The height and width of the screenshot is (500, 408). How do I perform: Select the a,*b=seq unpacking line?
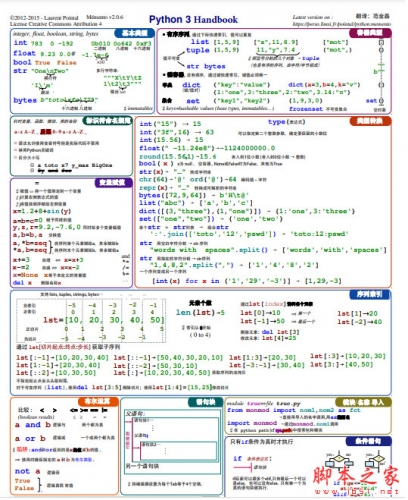tap(30, 243)
